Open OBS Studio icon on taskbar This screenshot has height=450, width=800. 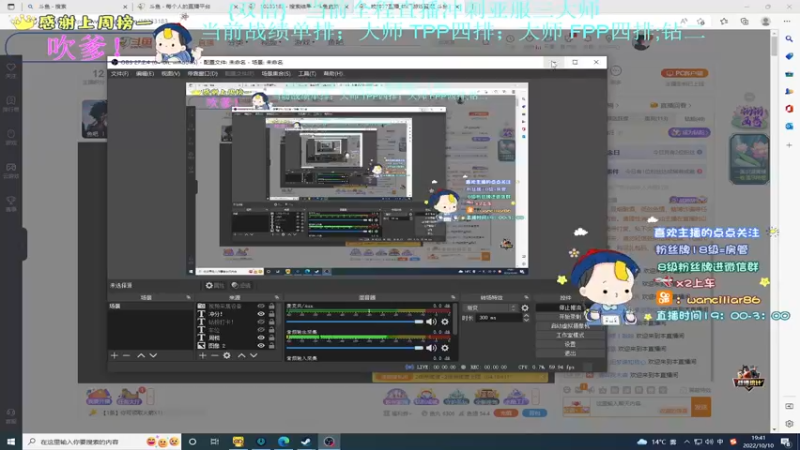tap(329, 442)
